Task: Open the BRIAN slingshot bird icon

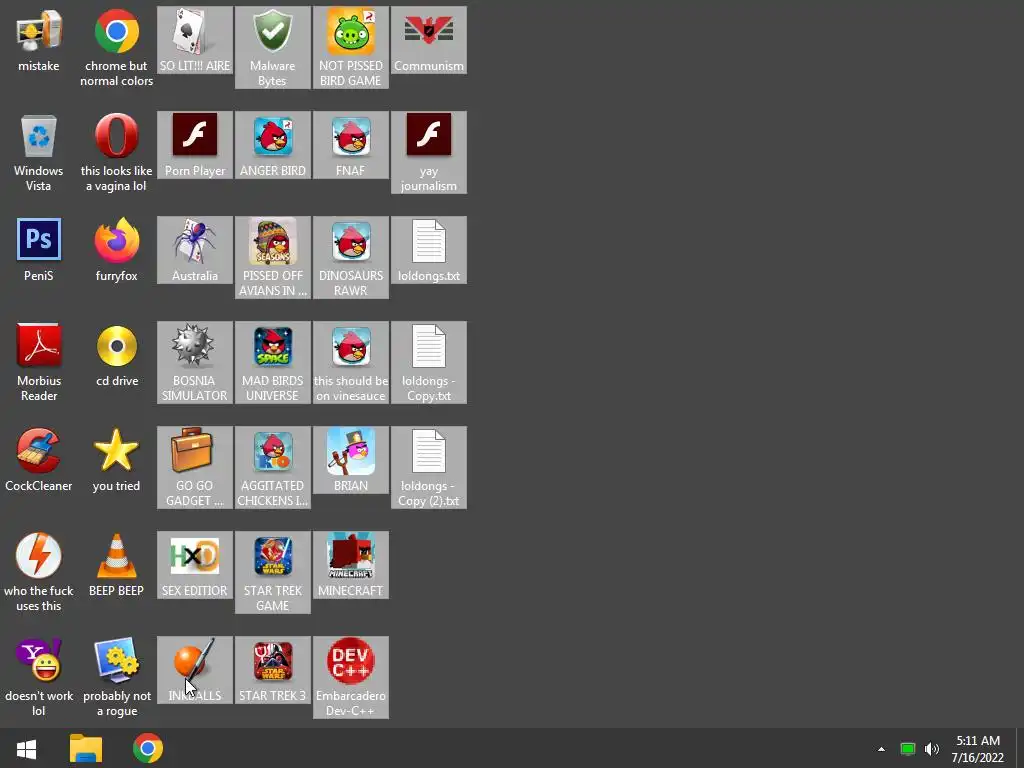Action: point(351,460)
